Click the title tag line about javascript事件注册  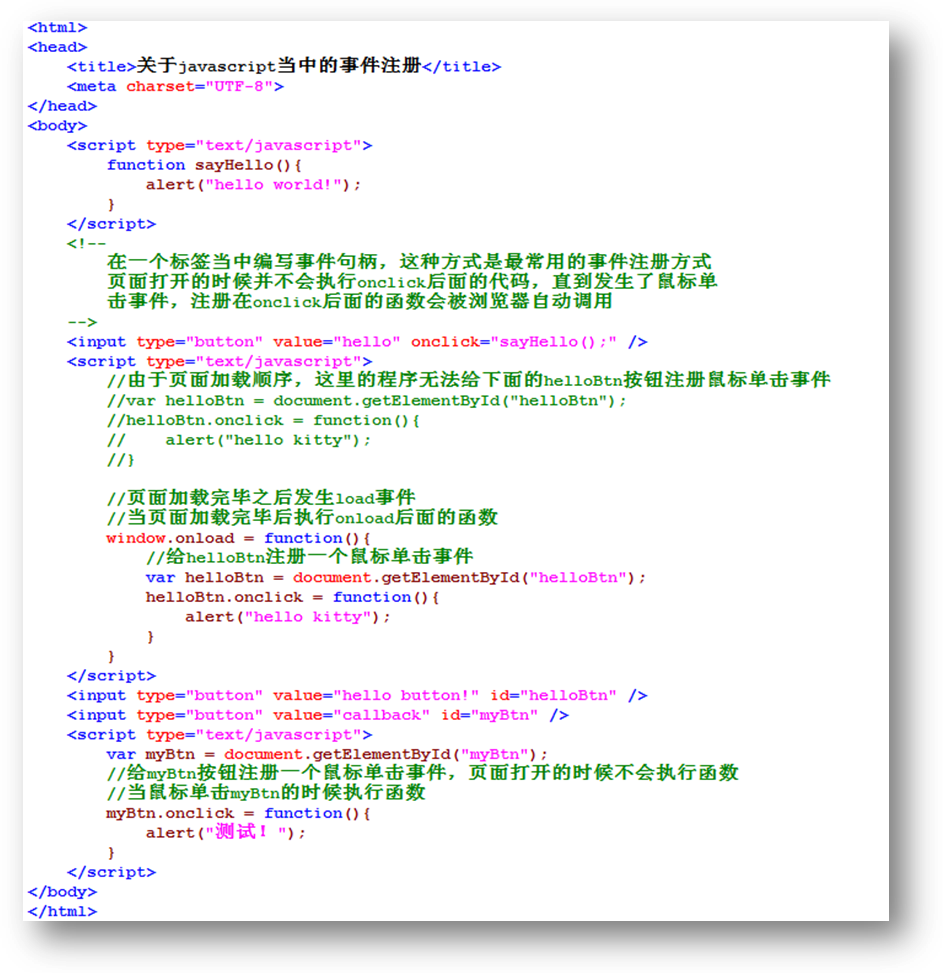283,67
